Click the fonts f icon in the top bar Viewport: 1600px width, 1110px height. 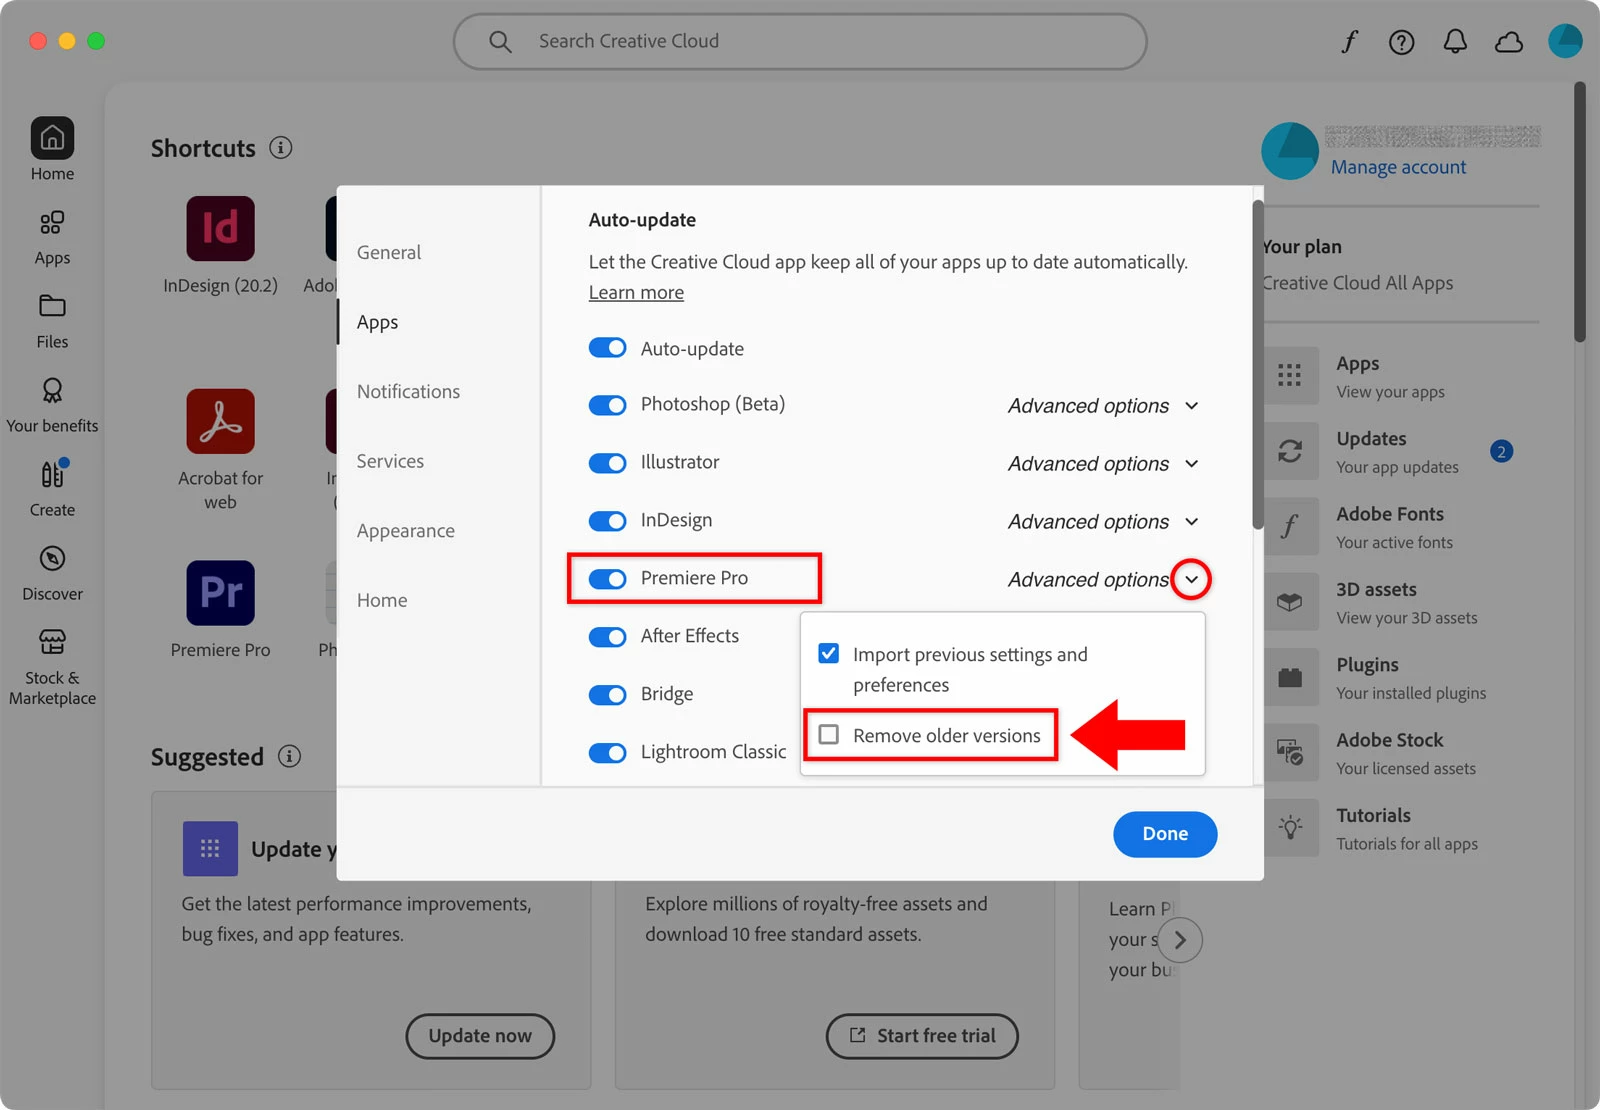[x=1349, y=41]
